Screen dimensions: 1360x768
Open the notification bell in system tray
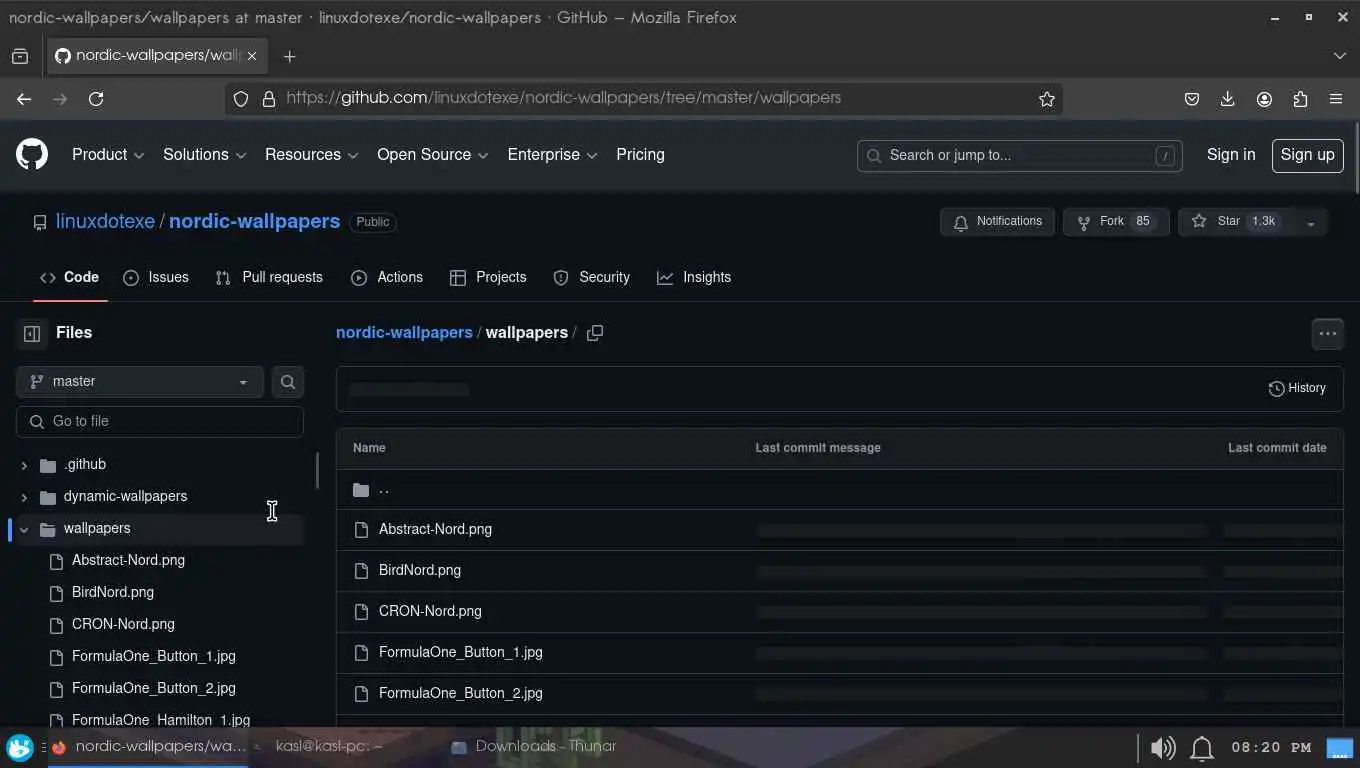[x=1202, y=747]
